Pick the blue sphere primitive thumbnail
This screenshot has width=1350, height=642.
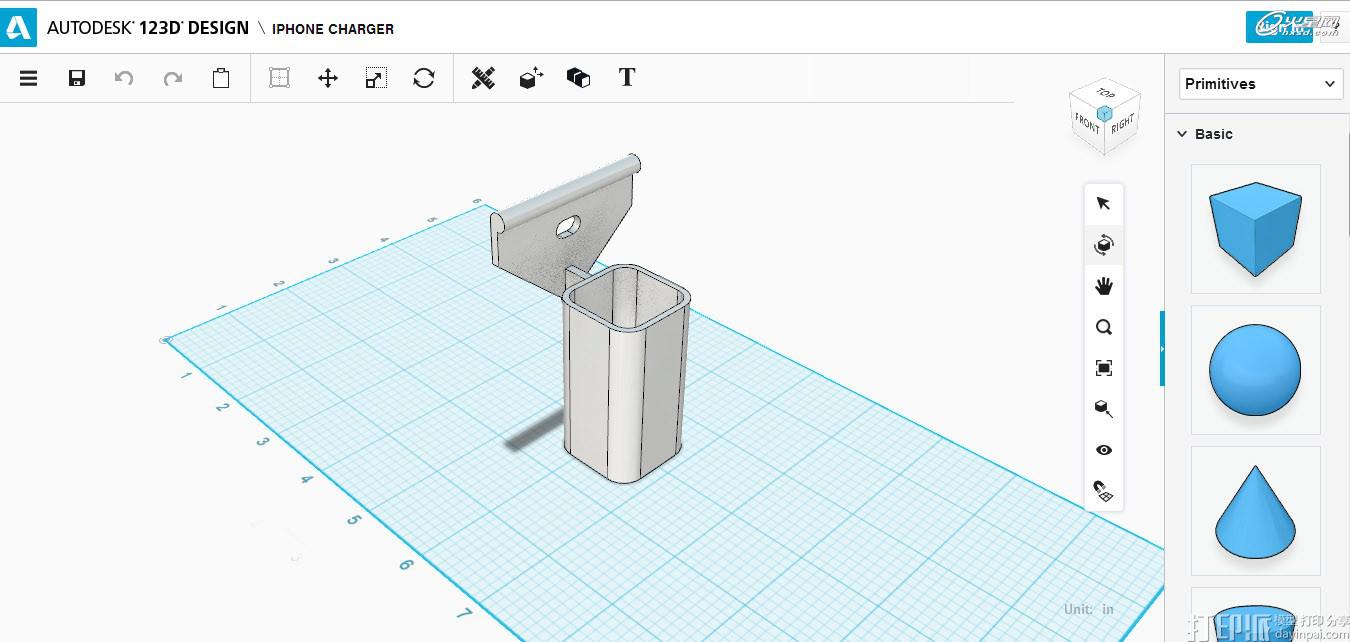pyautogui.click(x=1256, y=370)
